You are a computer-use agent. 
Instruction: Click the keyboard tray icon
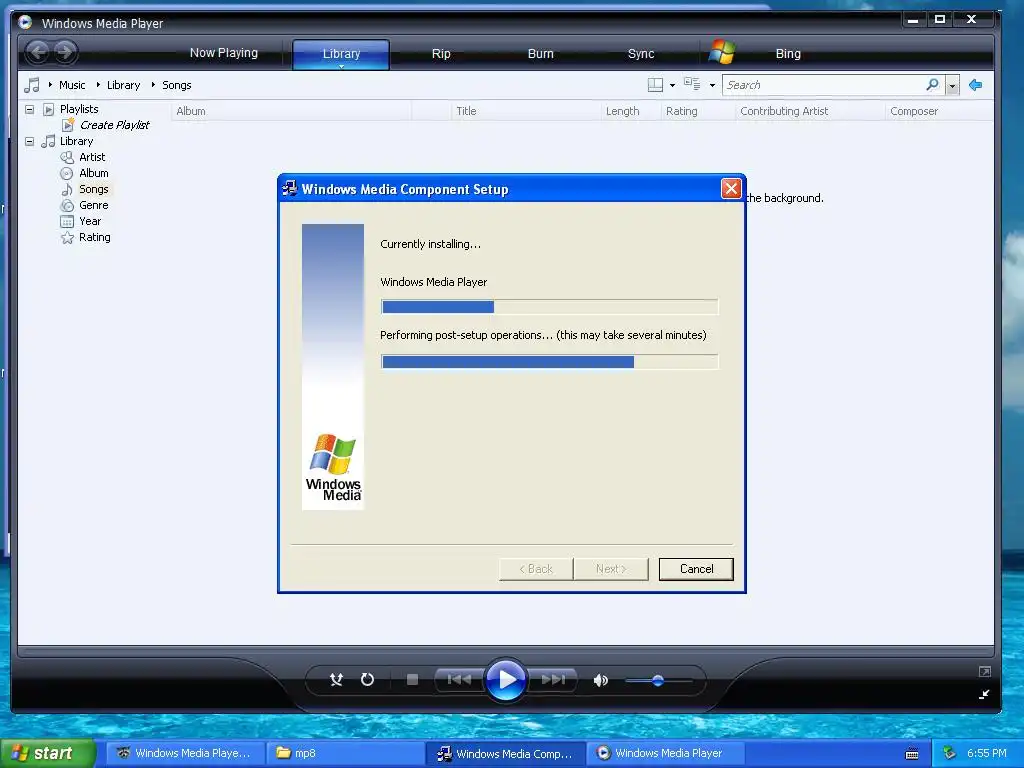912,754
